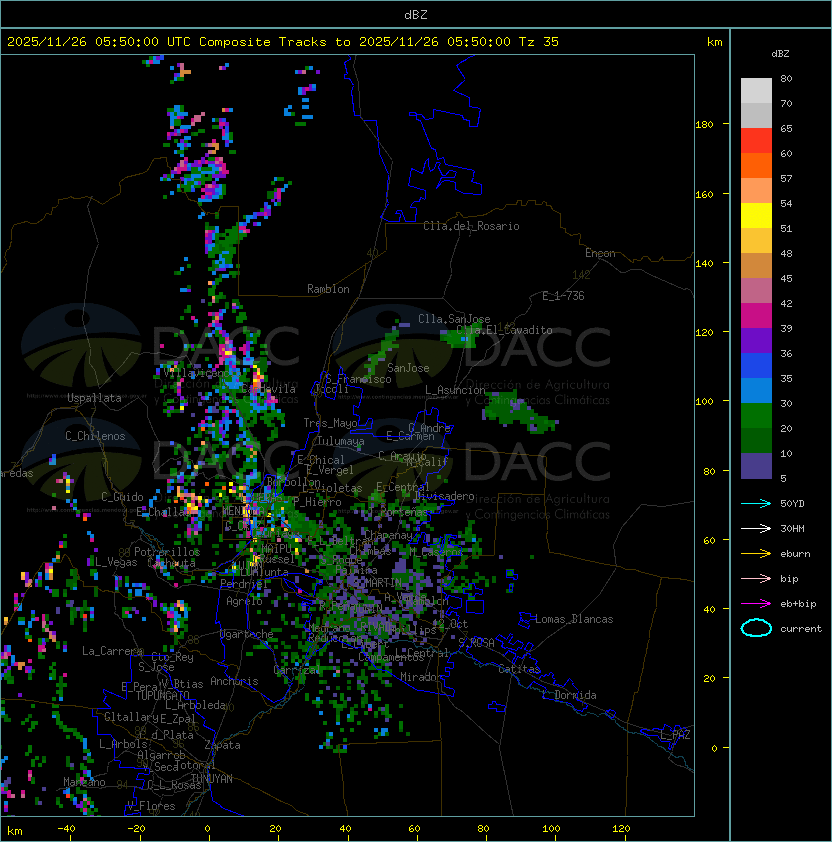Click the 'L_Vegas' map label
Screen dimensions: 832x842
pyautogui.click(x=116, y=562)
